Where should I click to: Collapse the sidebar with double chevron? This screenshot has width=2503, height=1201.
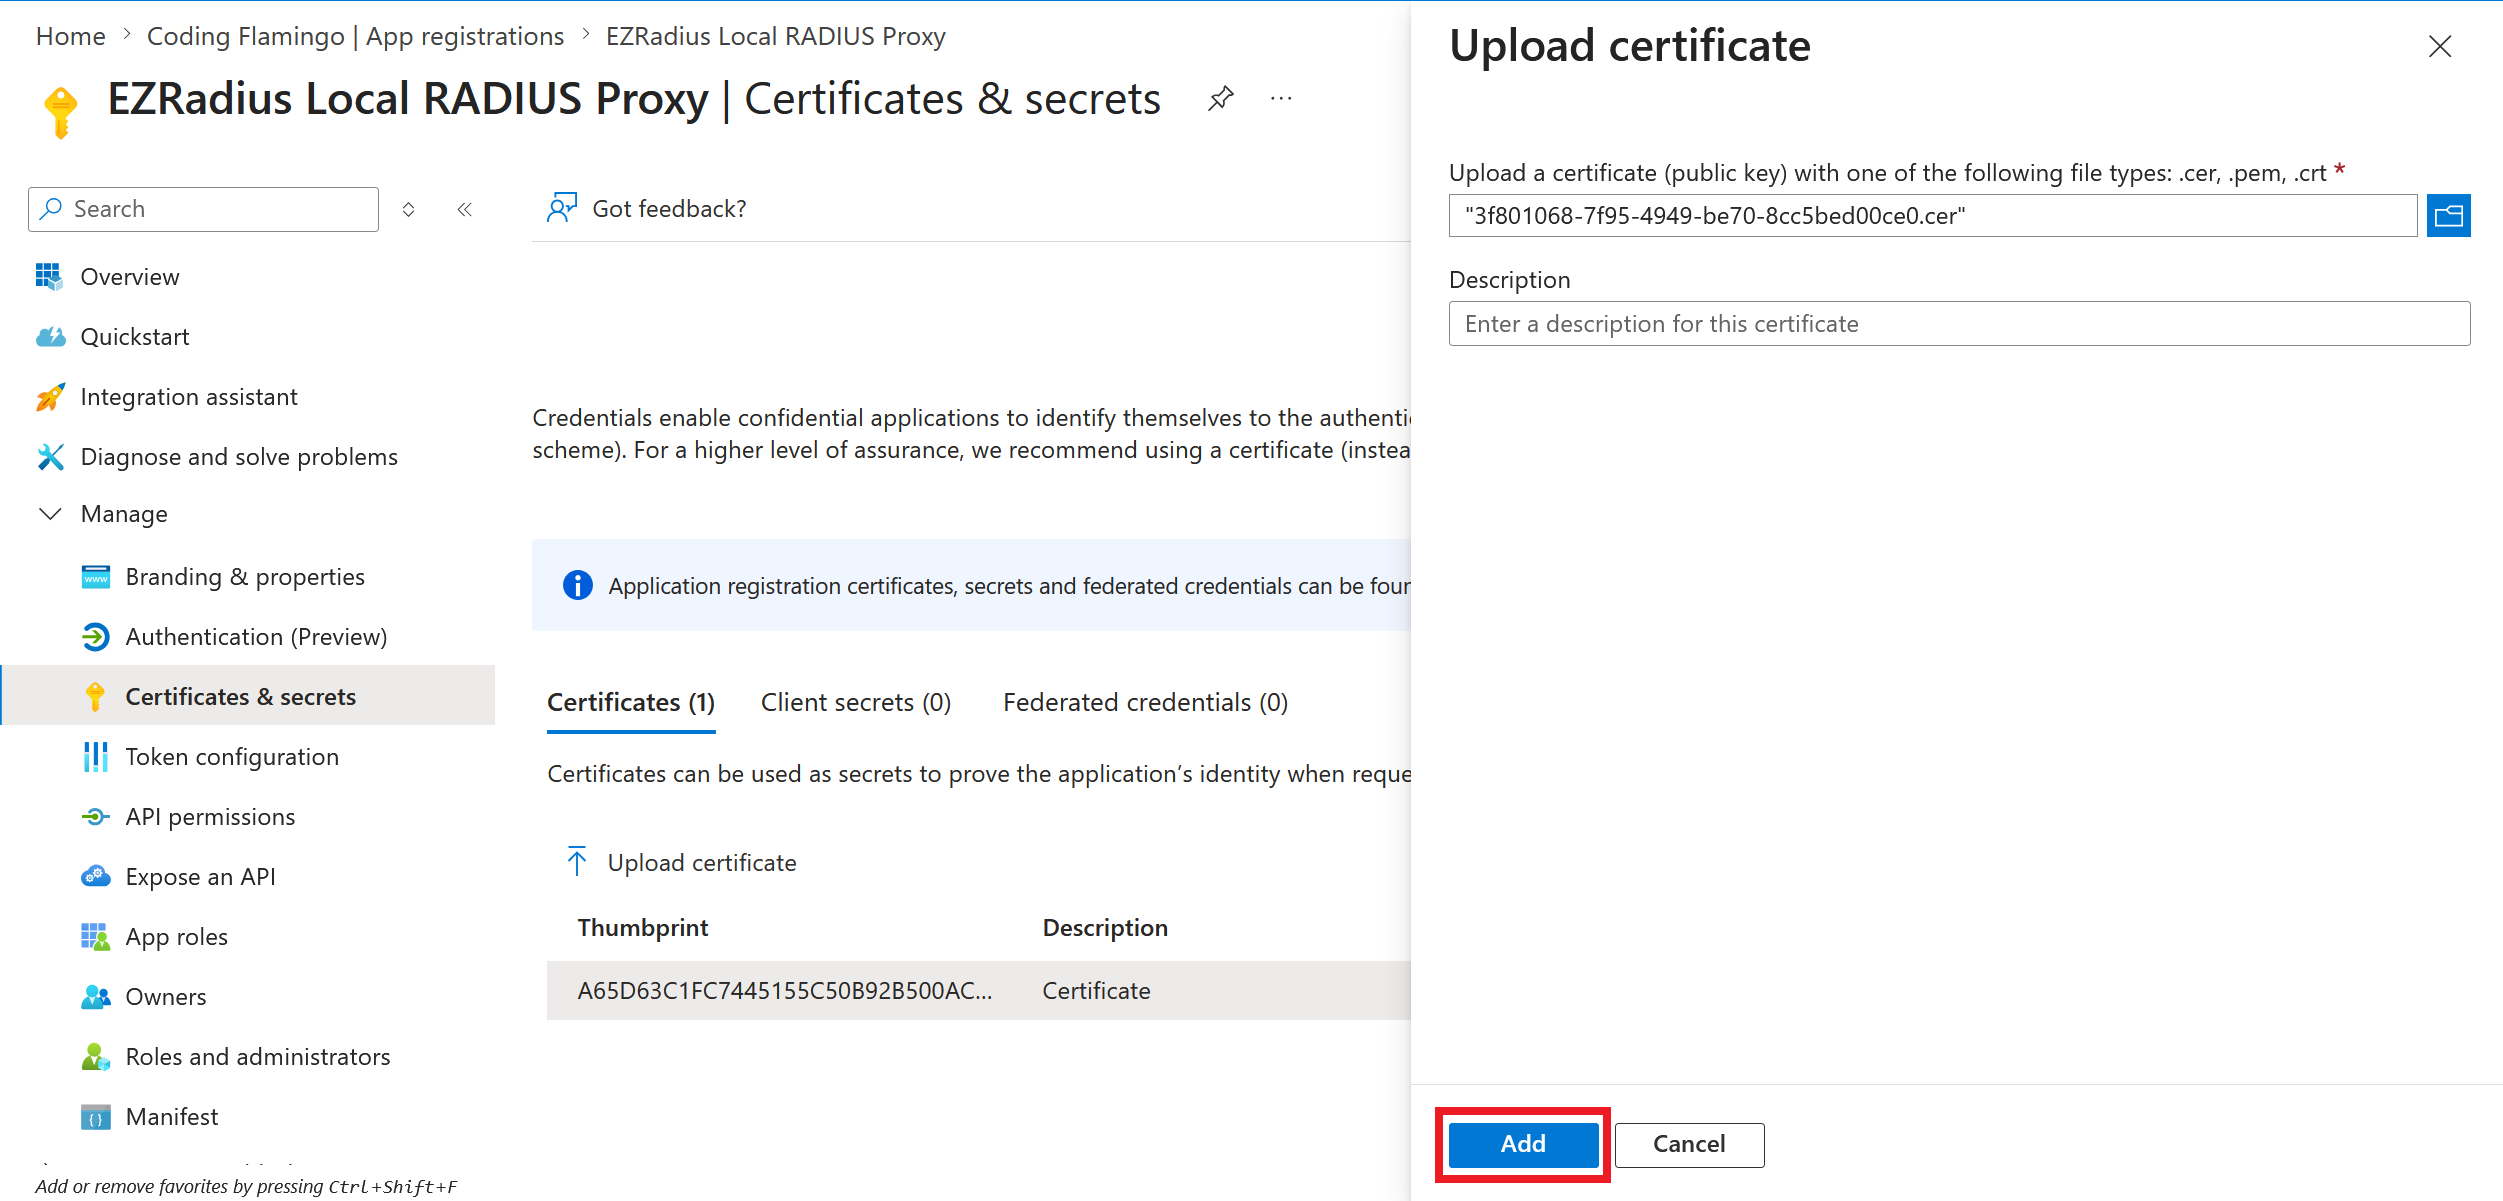click(464, 209)
